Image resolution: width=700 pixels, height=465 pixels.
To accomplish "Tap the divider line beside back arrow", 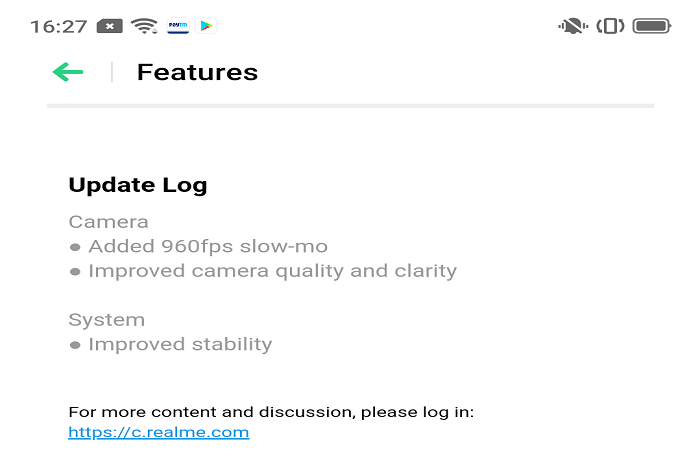I will point(112,72).
